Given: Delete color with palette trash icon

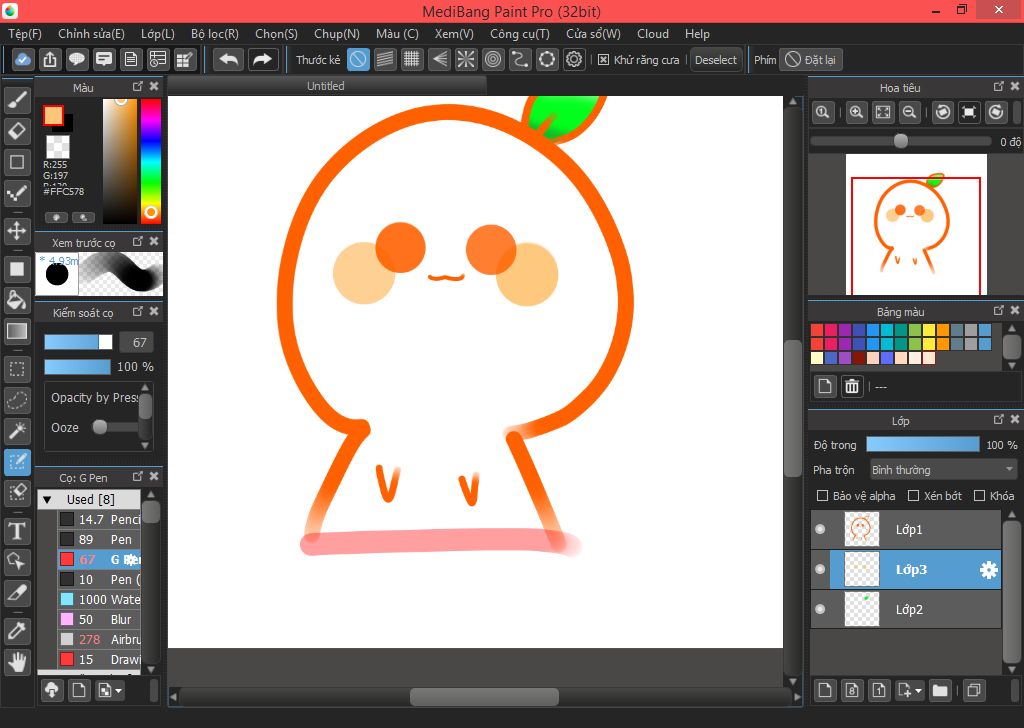Looking at the screenshot, I should point(852,386).
